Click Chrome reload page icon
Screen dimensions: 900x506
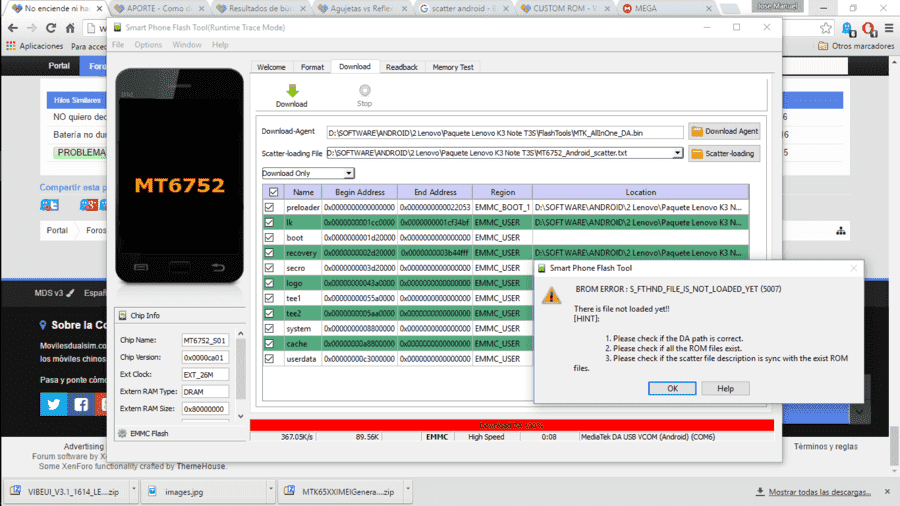(x=51, y=28)
